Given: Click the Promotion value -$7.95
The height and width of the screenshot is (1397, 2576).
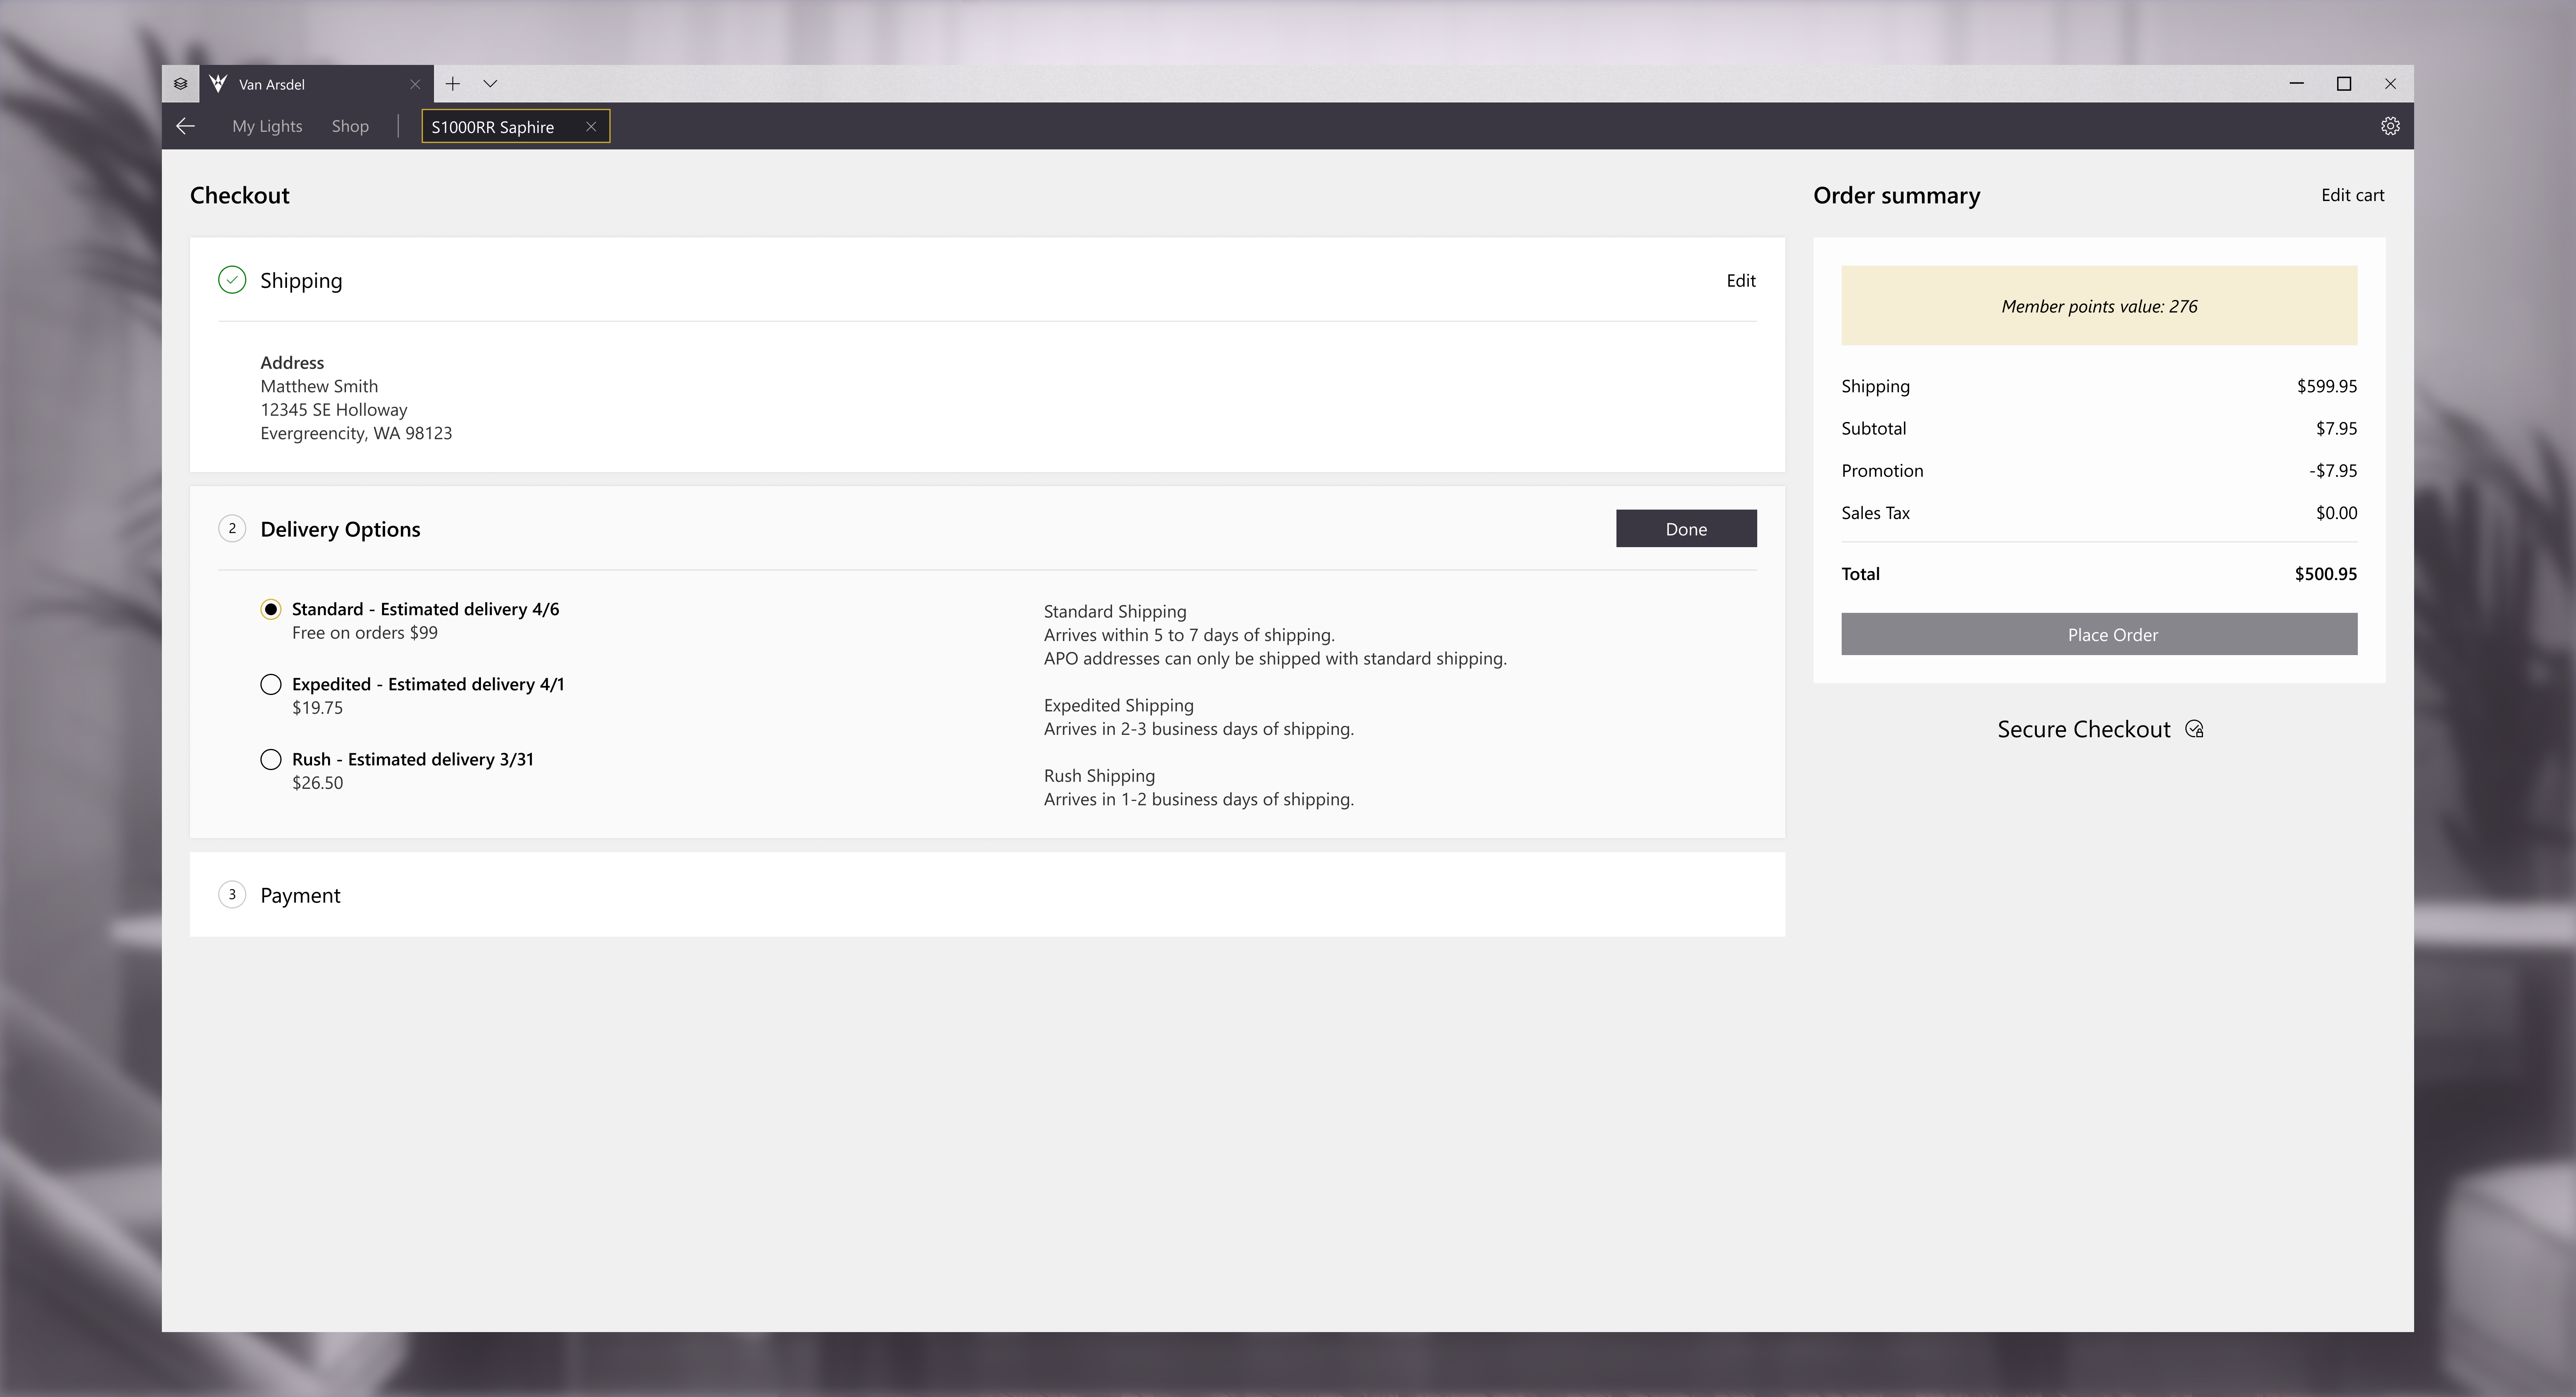Looking at the screenshot, I should (x=2333, y=470).
